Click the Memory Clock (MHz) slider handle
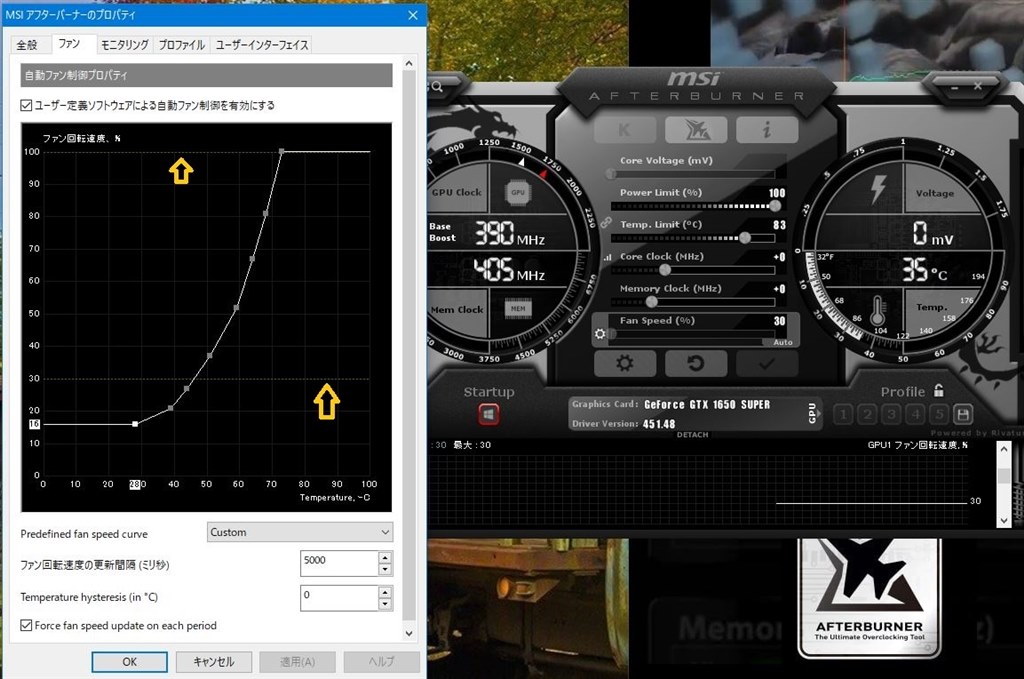Viewport: 1024px width, 679px height. (x=652, y=302)
